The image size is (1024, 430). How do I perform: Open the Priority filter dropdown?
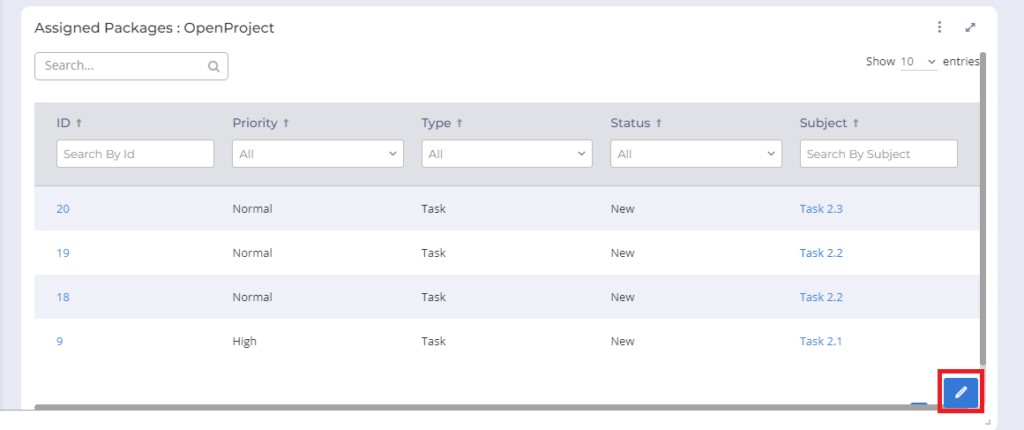318,154
